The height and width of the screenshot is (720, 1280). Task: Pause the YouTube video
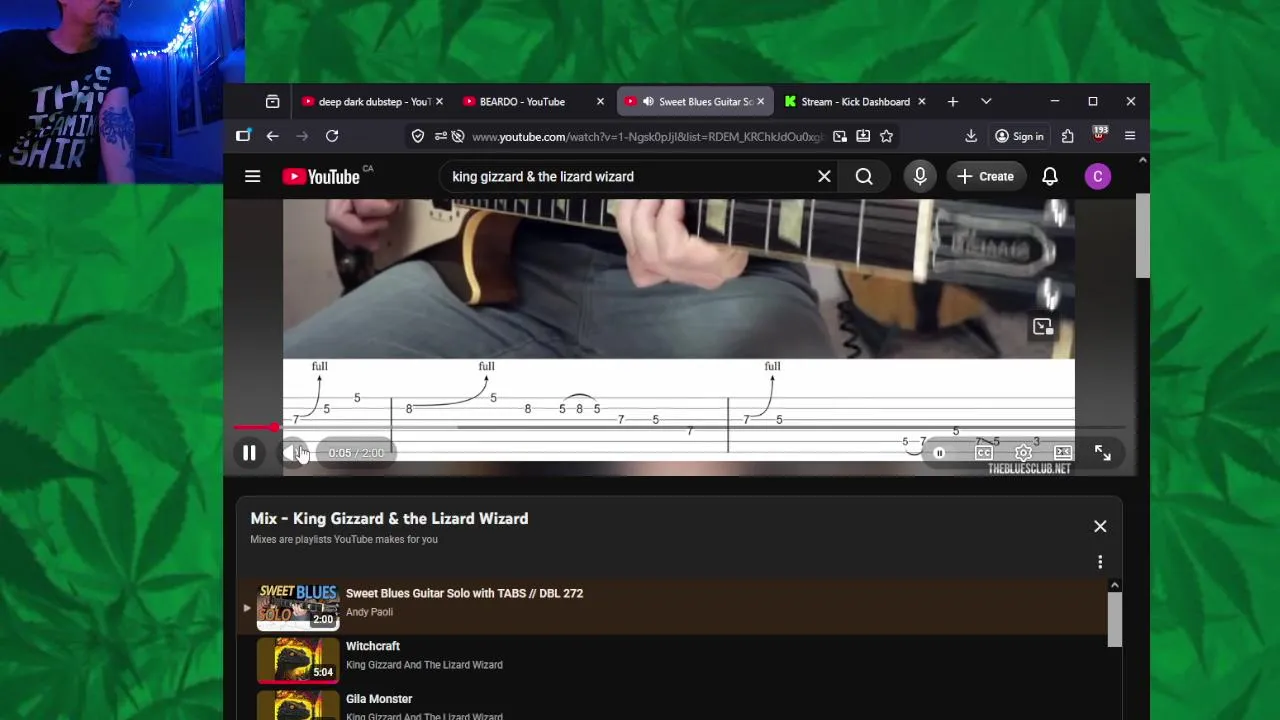point(249,453)
